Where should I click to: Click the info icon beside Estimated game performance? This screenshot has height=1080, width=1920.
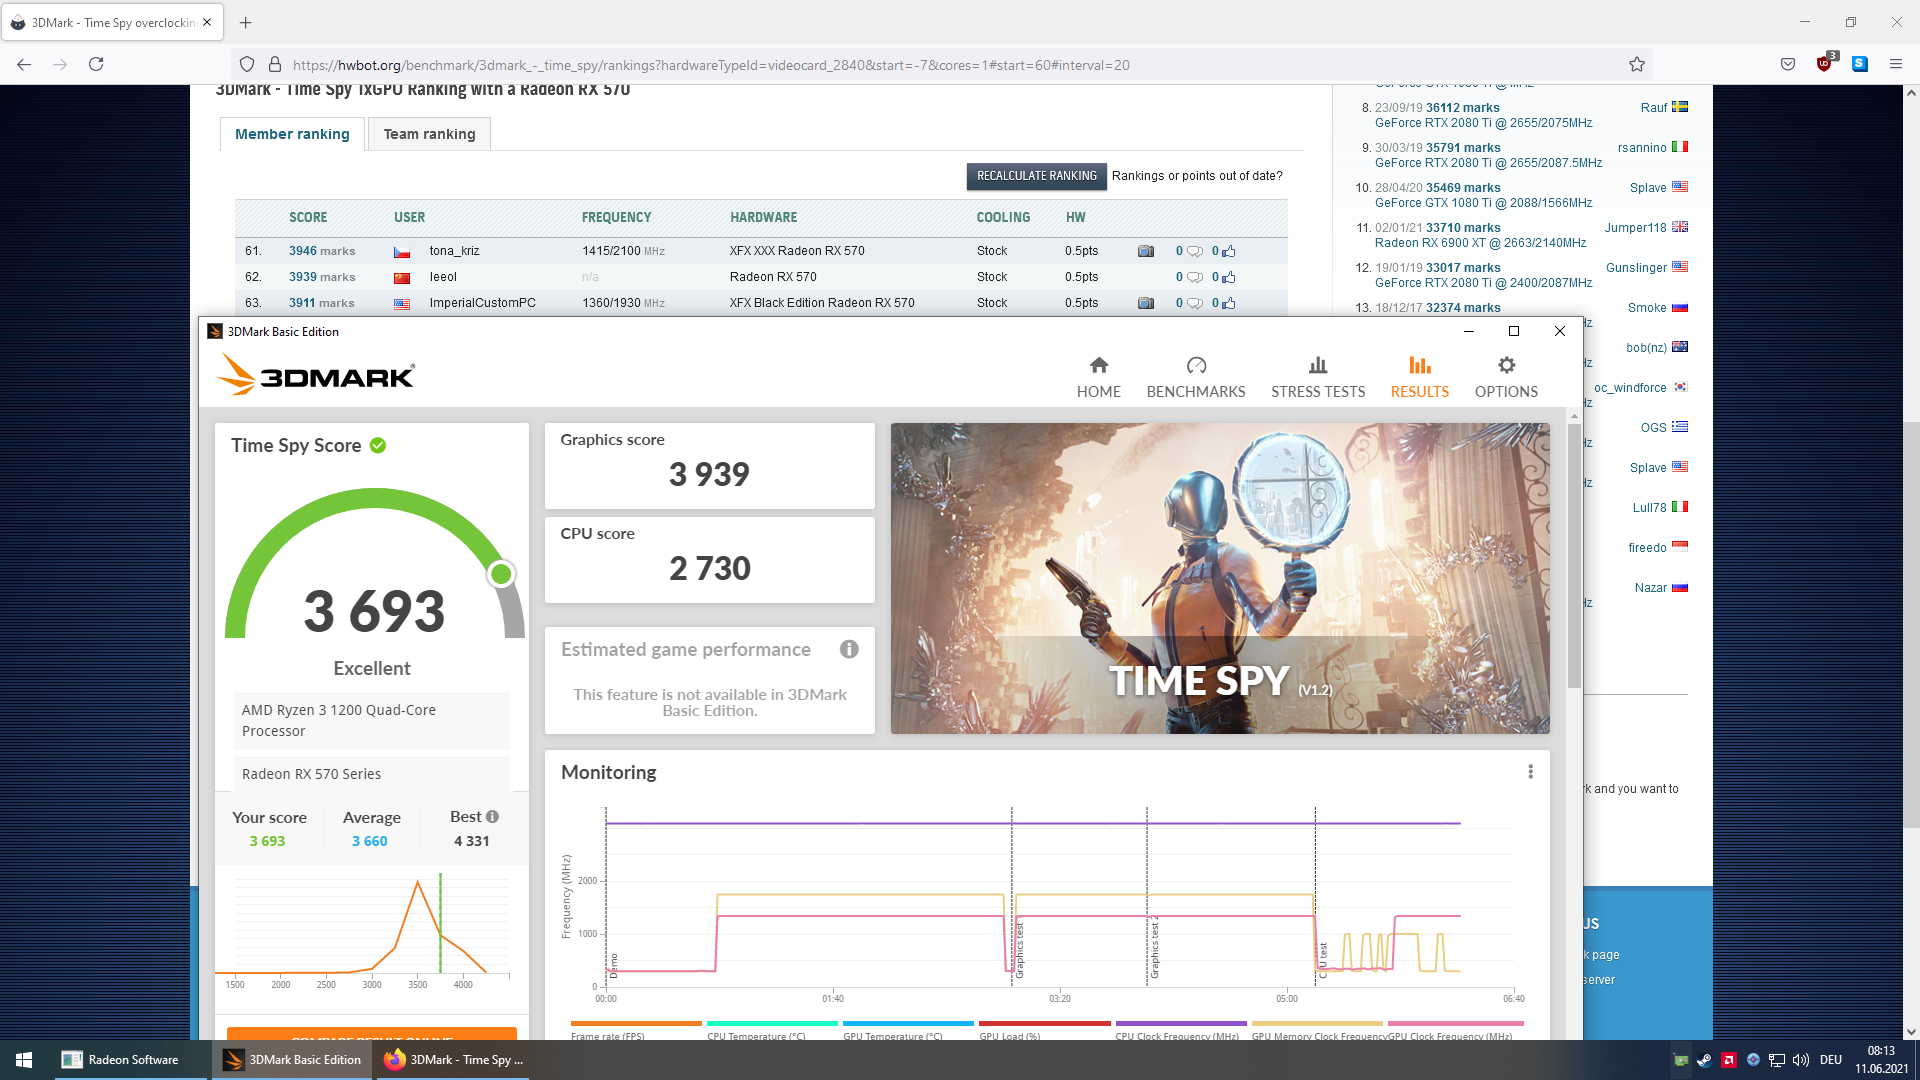849,649
